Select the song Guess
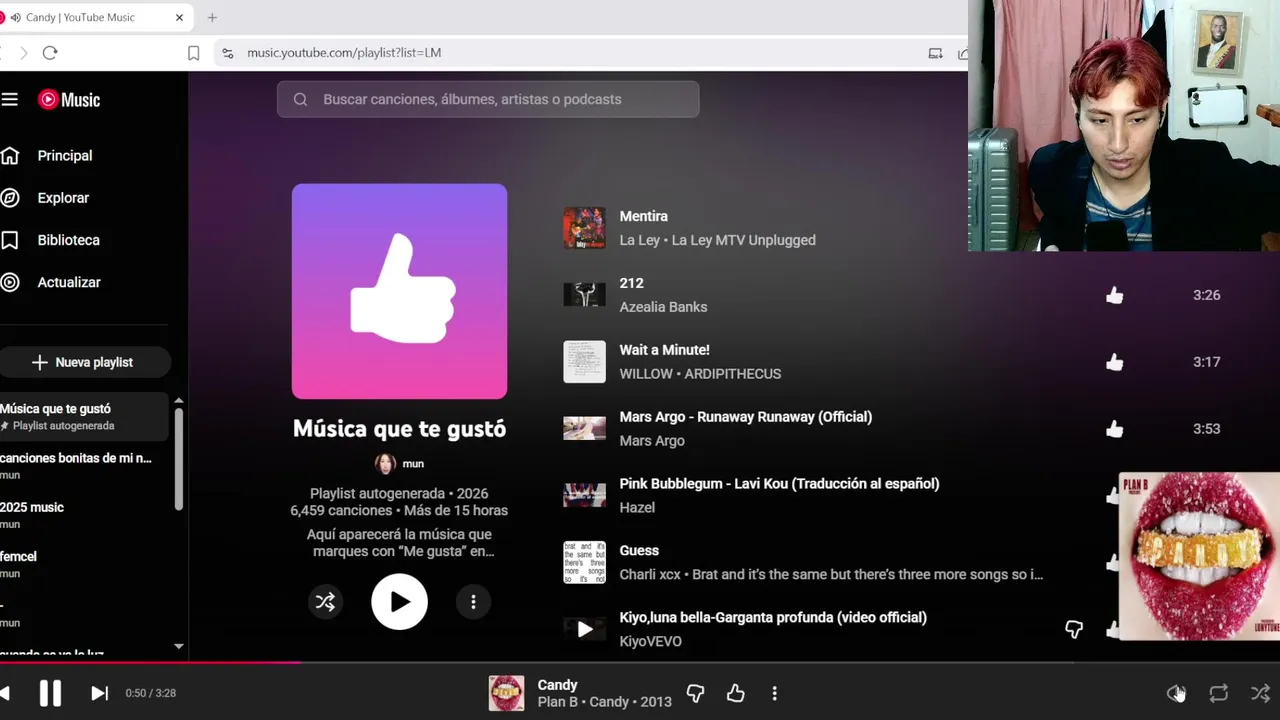Image resolution: width=1280 pixels, height=720 pixels. [x=639, y=551]
